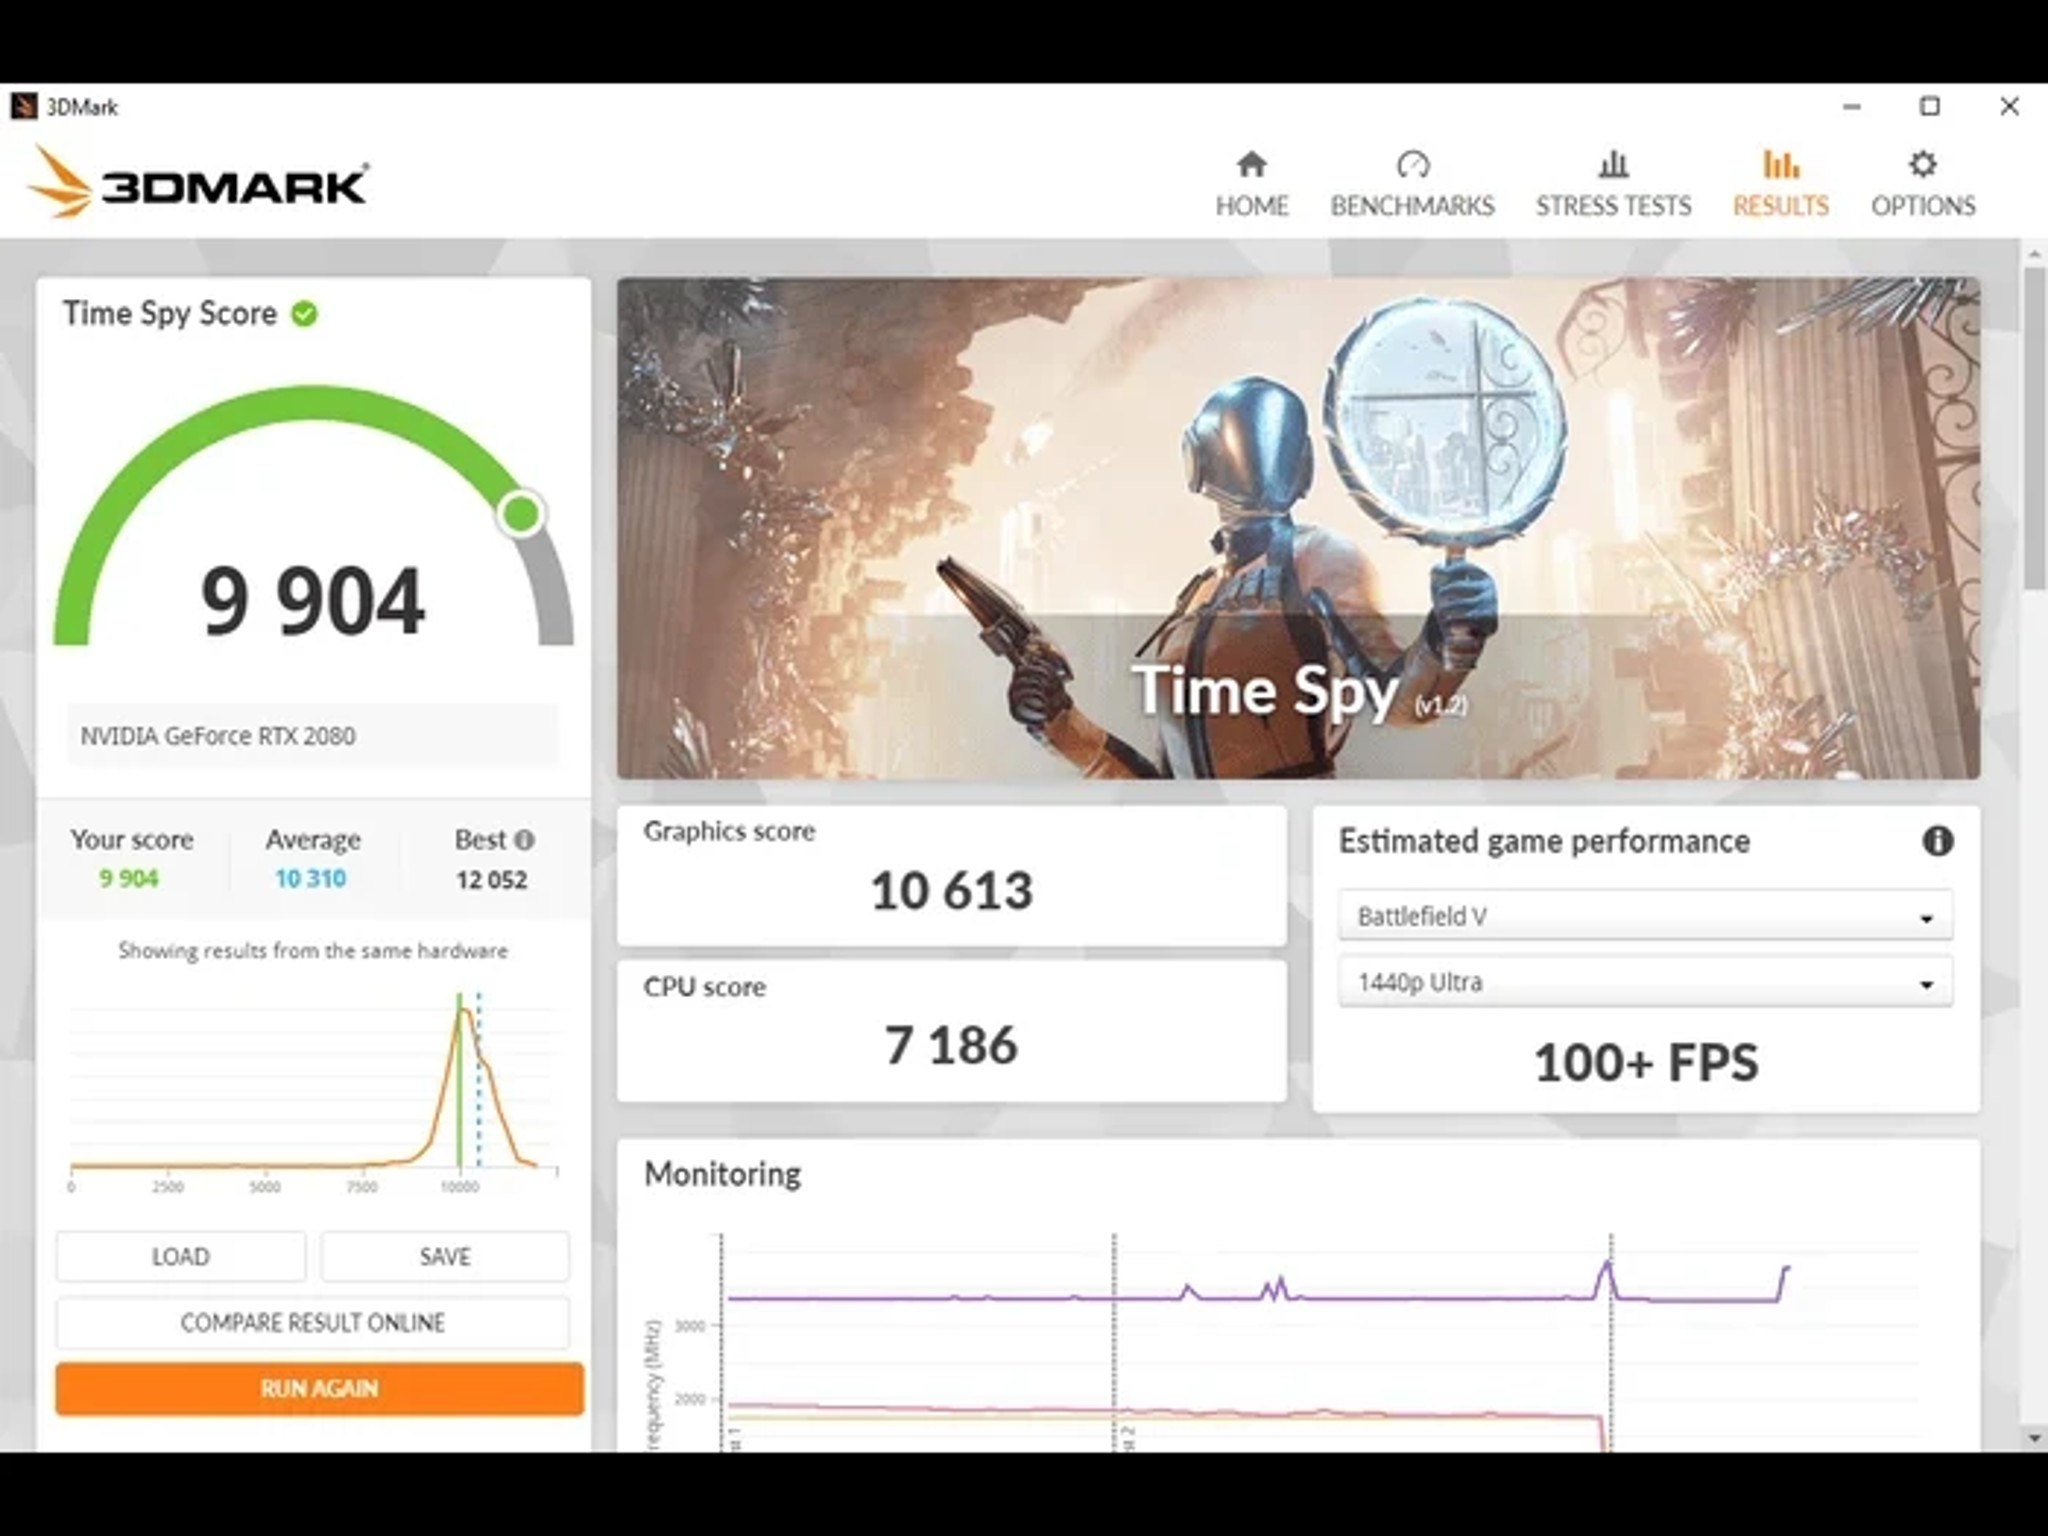Close the 3DMark window
This screenshot has height=1536, width=2048.
2009,106
